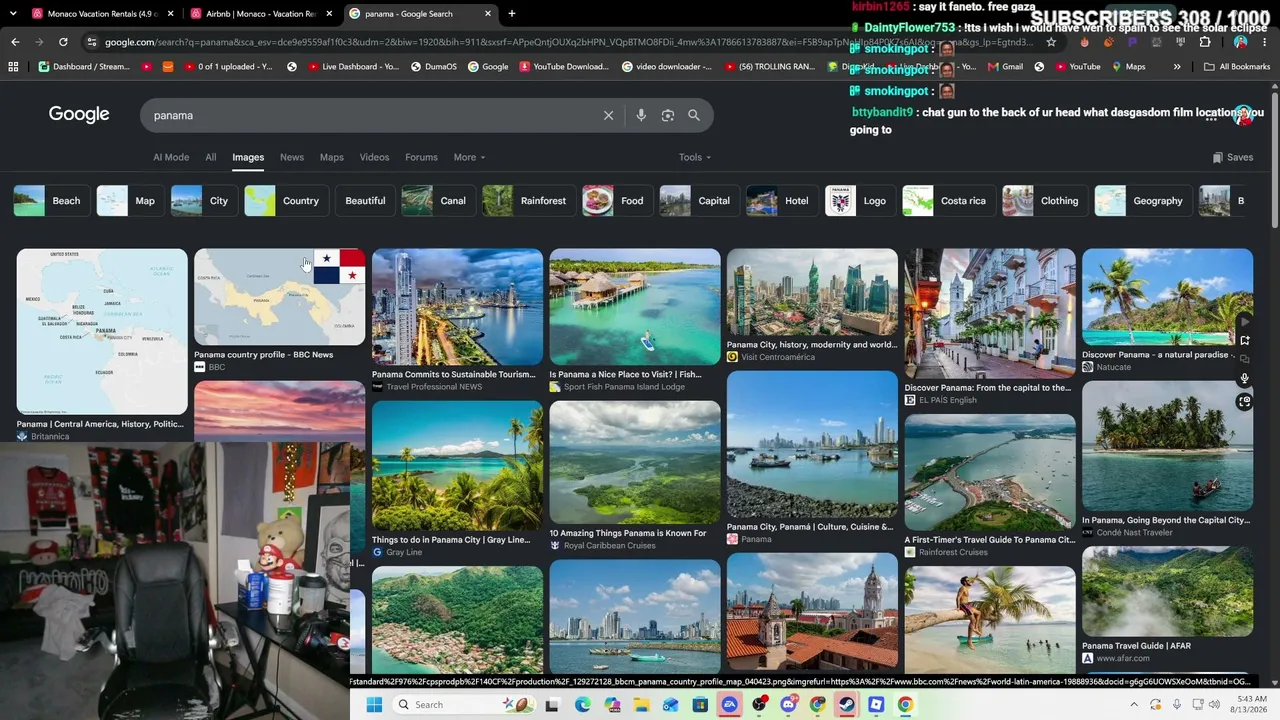Start voice search with the microphone icon
The width and height of the screenshot is (1280, 720).
tap(641, 115)
